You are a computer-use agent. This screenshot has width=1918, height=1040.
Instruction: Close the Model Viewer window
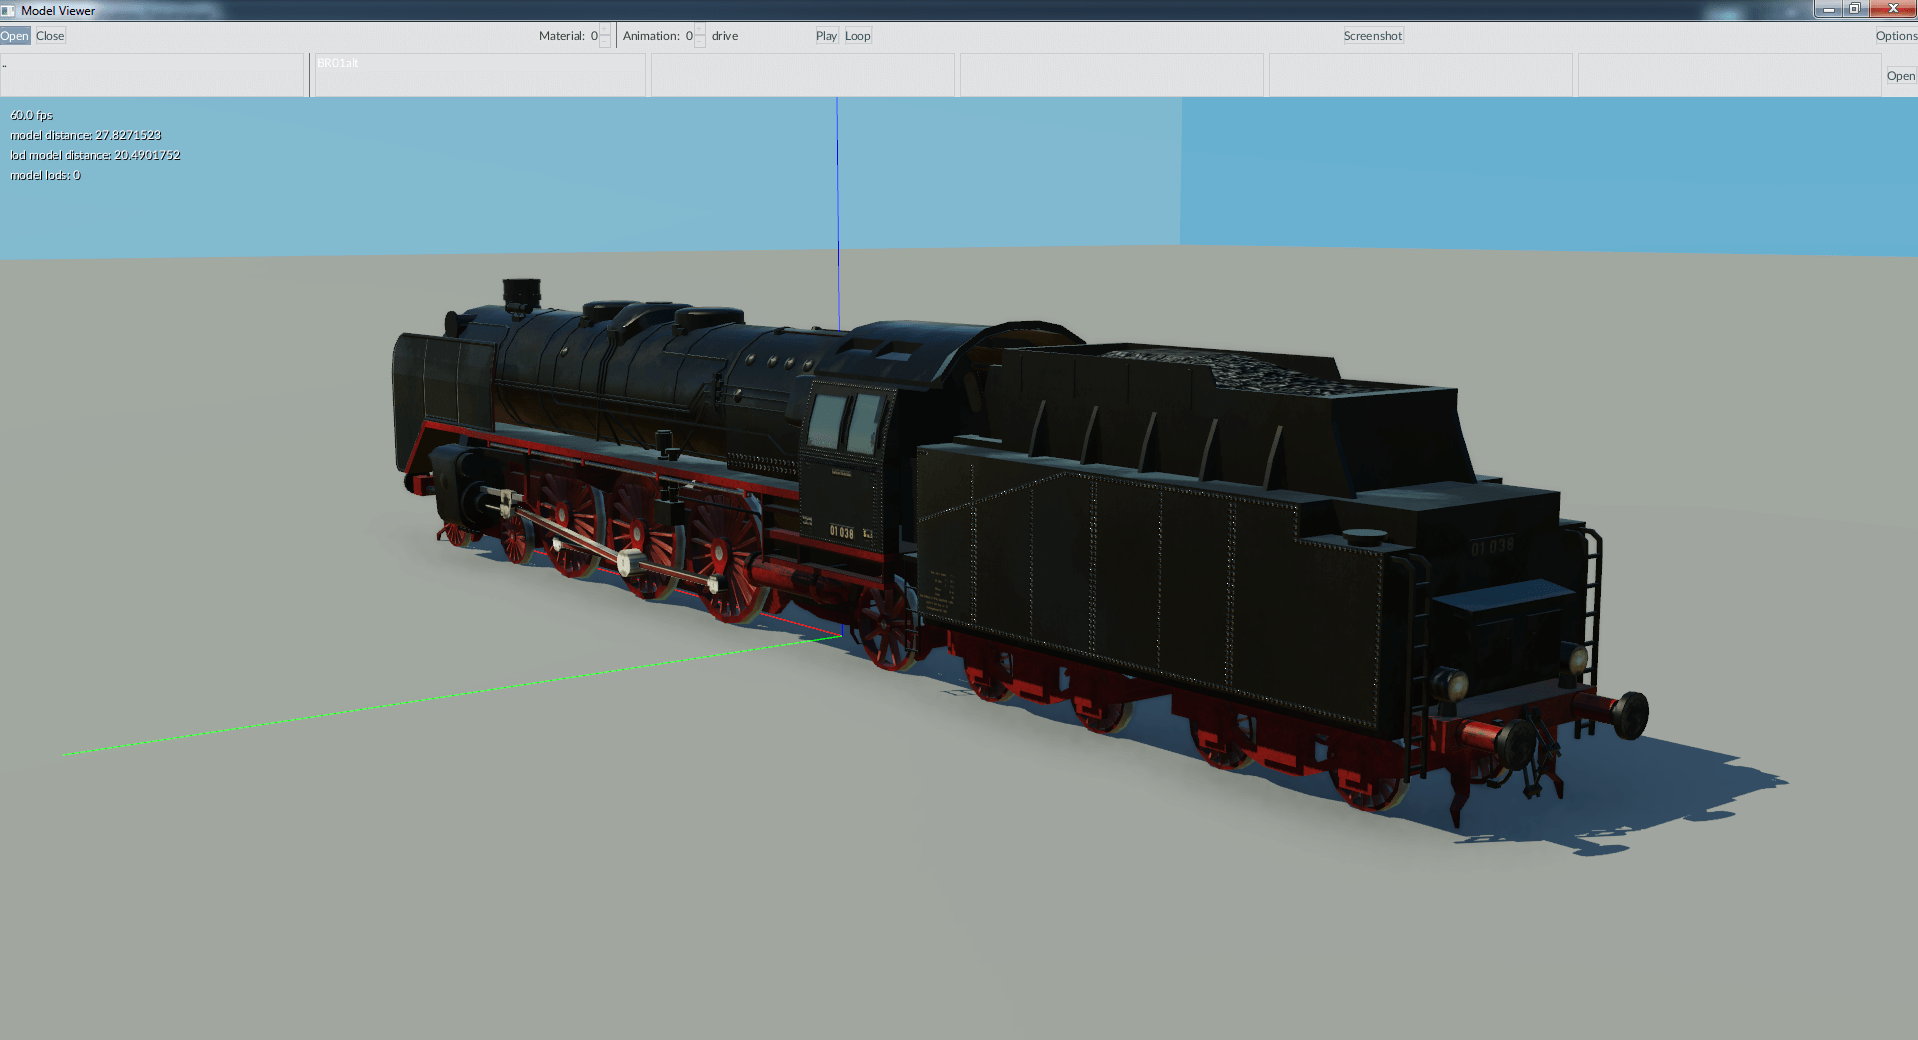point(1893,9)
